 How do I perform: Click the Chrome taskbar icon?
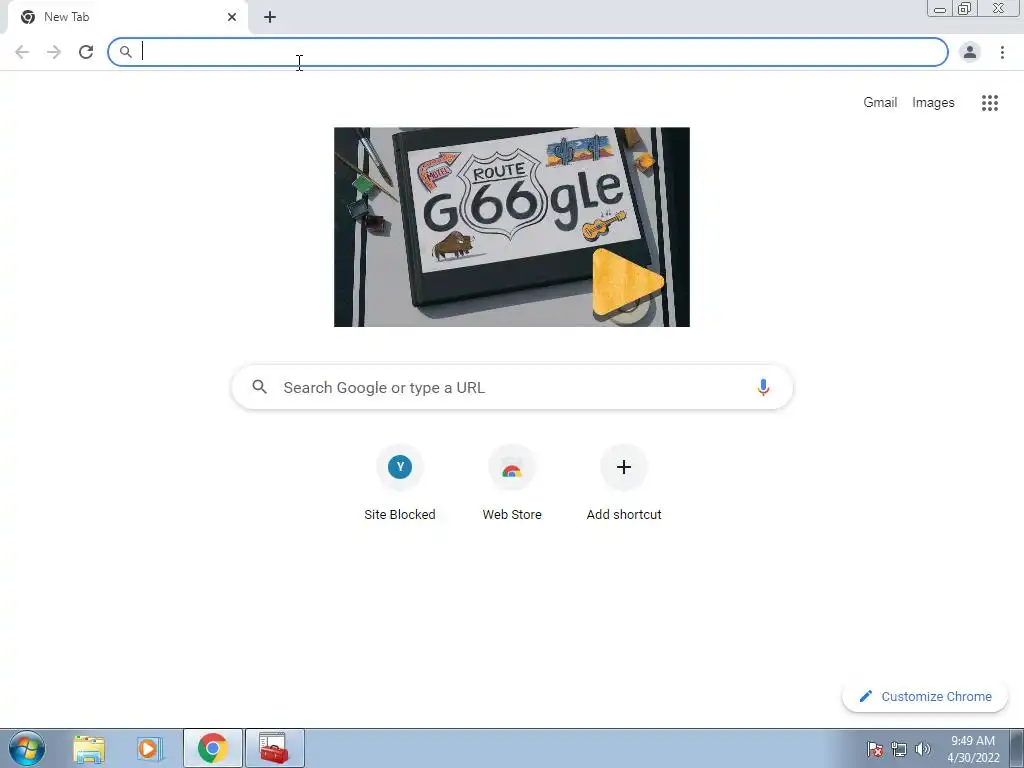[x=212, y=748]
